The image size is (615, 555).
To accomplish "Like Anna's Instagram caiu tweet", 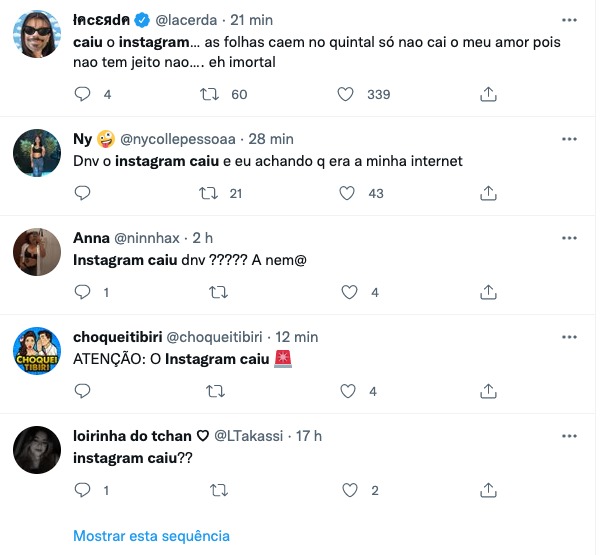I will [x=348, y=292].
